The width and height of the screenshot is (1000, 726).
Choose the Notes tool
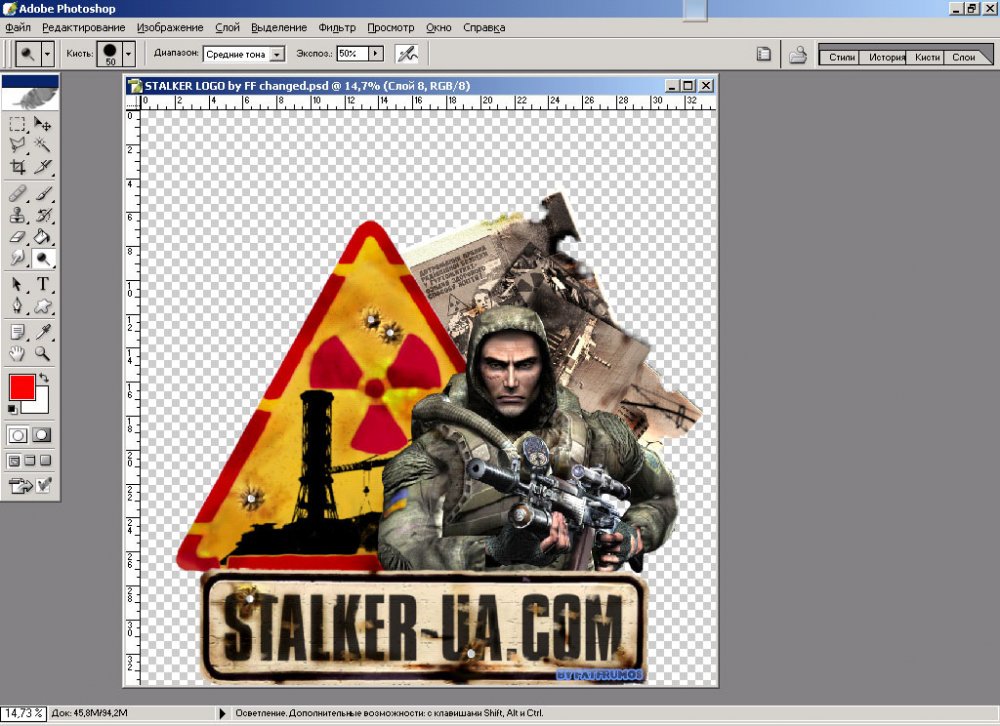17,332
